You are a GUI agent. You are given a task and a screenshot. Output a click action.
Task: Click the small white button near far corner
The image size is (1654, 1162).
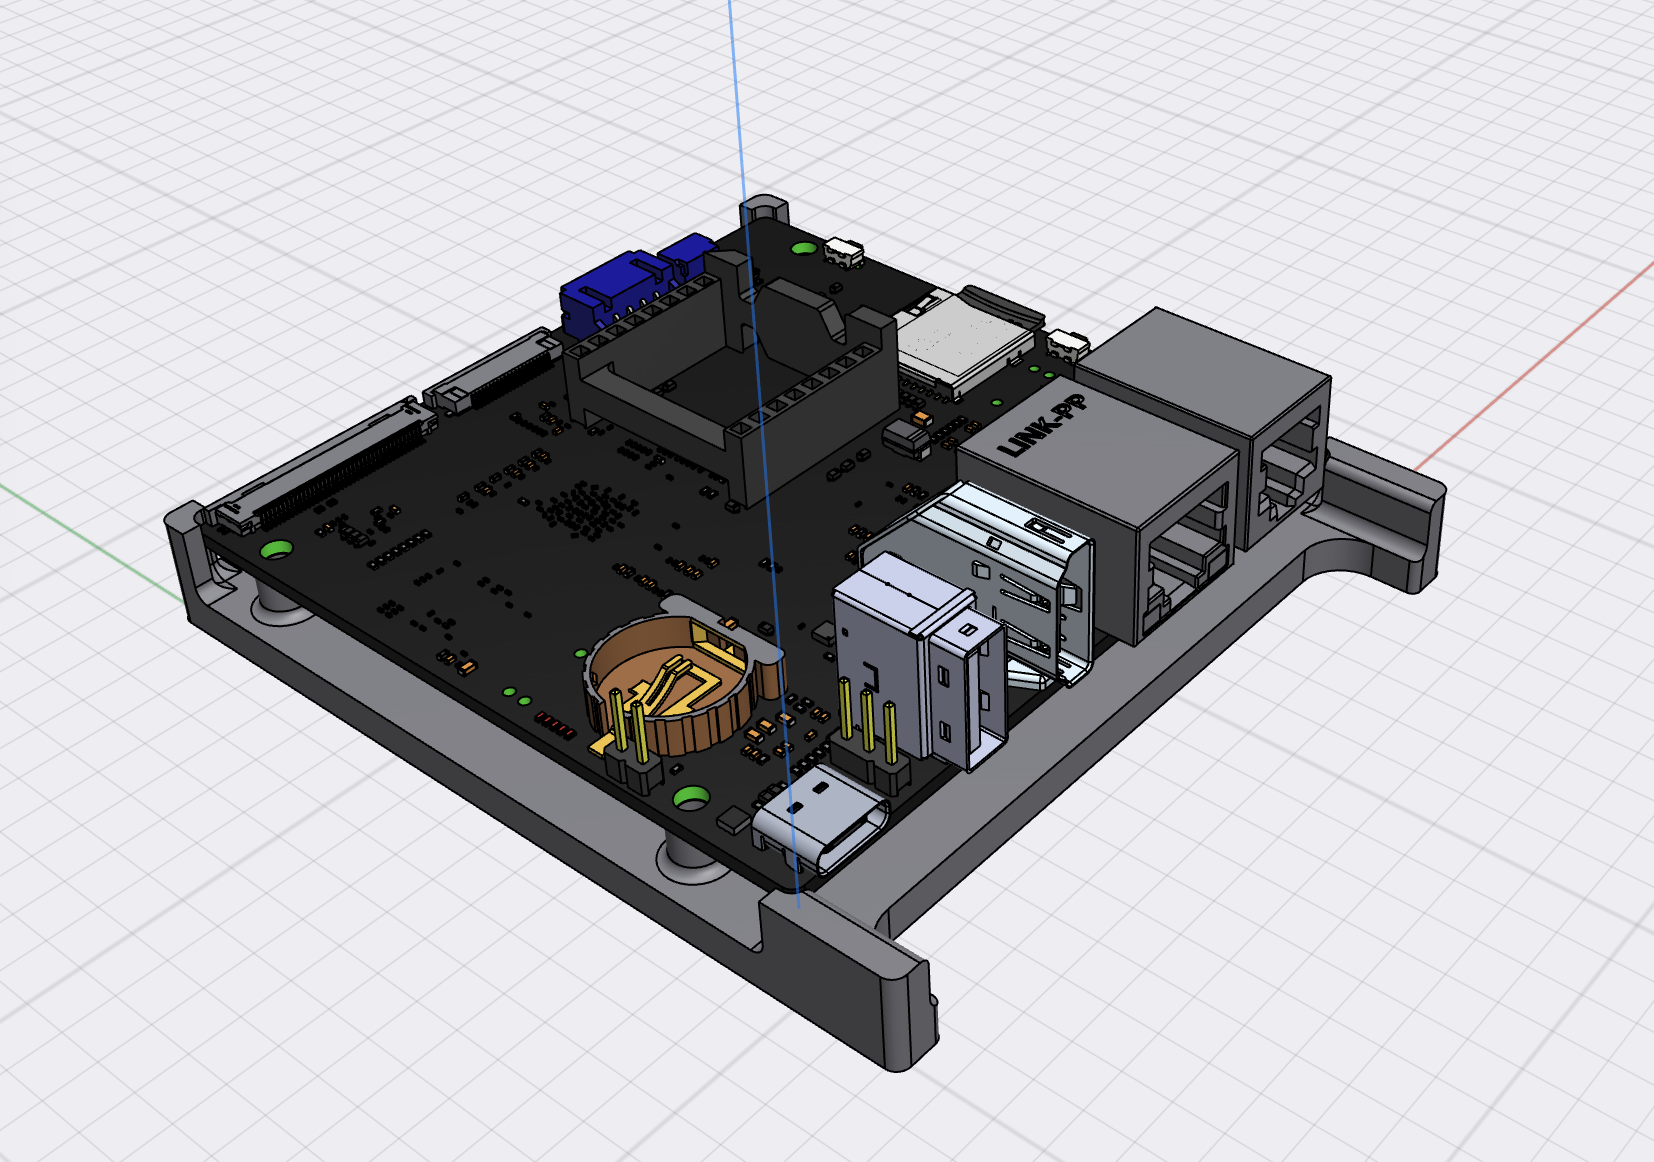(x=845, y=251)
